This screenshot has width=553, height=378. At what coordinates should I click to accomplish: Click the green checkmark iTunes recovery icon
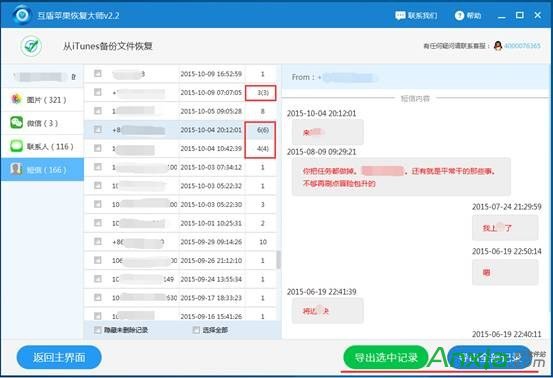click(31, 46)
